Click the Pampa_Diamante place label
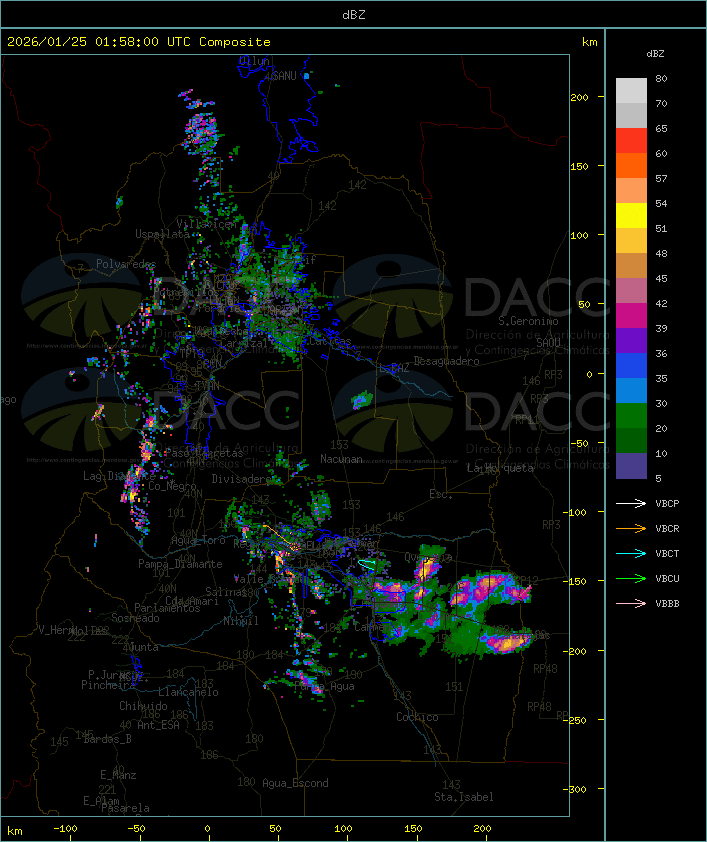 (180, 564)
